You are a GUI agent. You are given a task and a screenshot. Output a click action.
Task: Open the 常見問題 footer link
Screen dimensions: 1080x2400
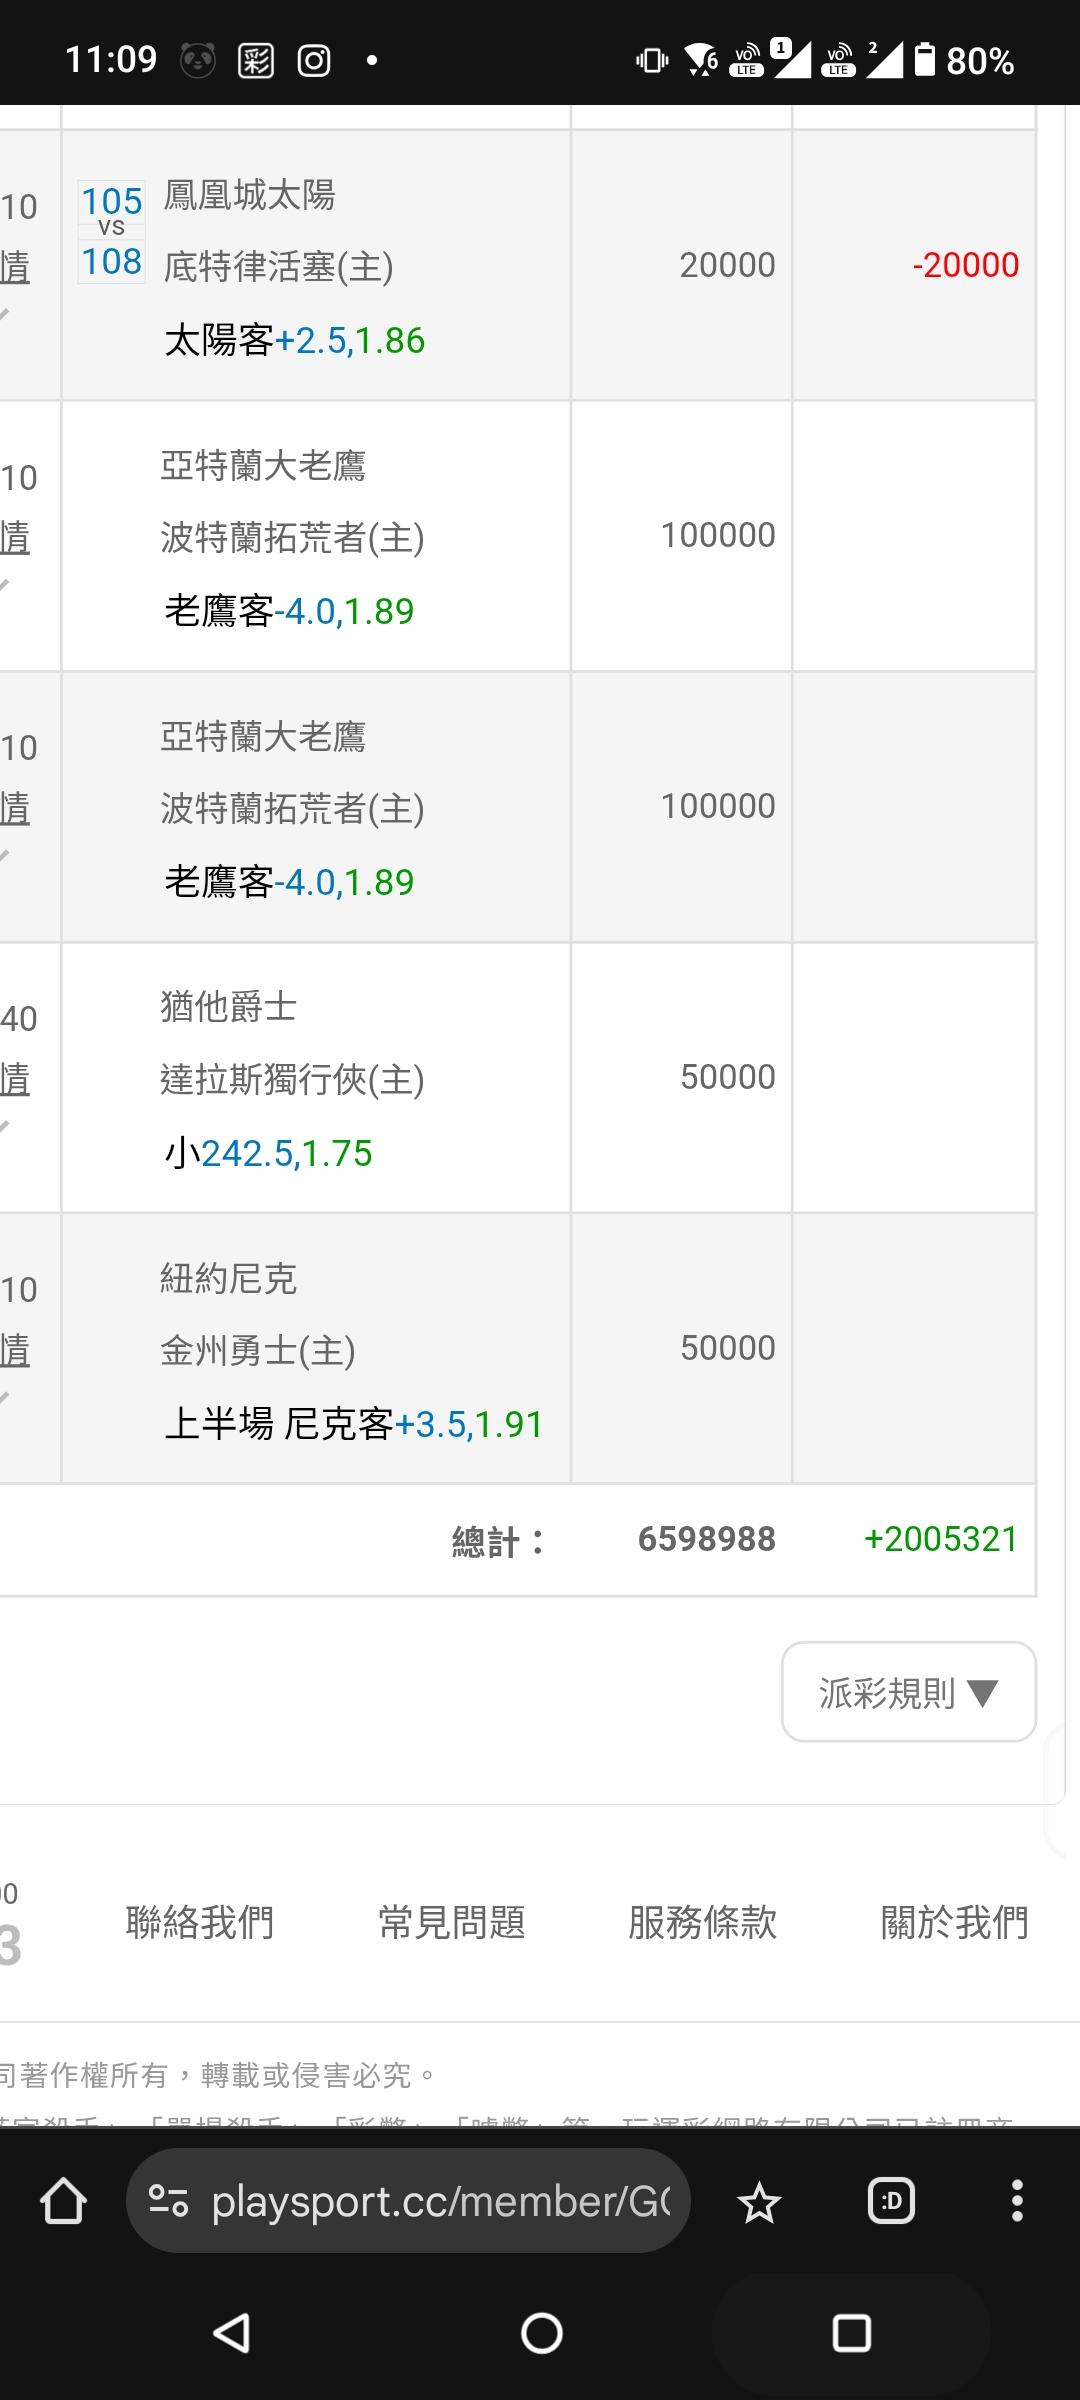452,1922
